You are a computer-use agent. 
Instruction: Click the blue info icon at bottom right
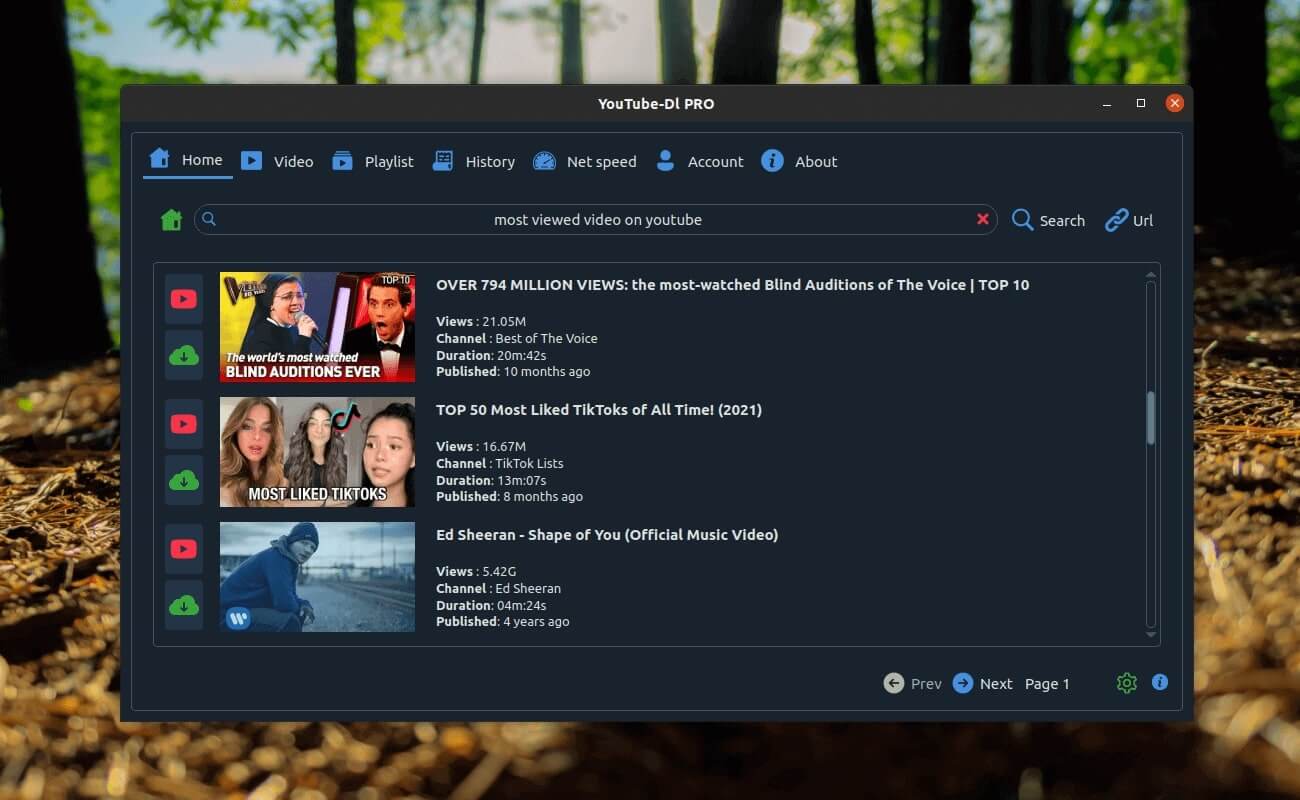point(1160,682)
